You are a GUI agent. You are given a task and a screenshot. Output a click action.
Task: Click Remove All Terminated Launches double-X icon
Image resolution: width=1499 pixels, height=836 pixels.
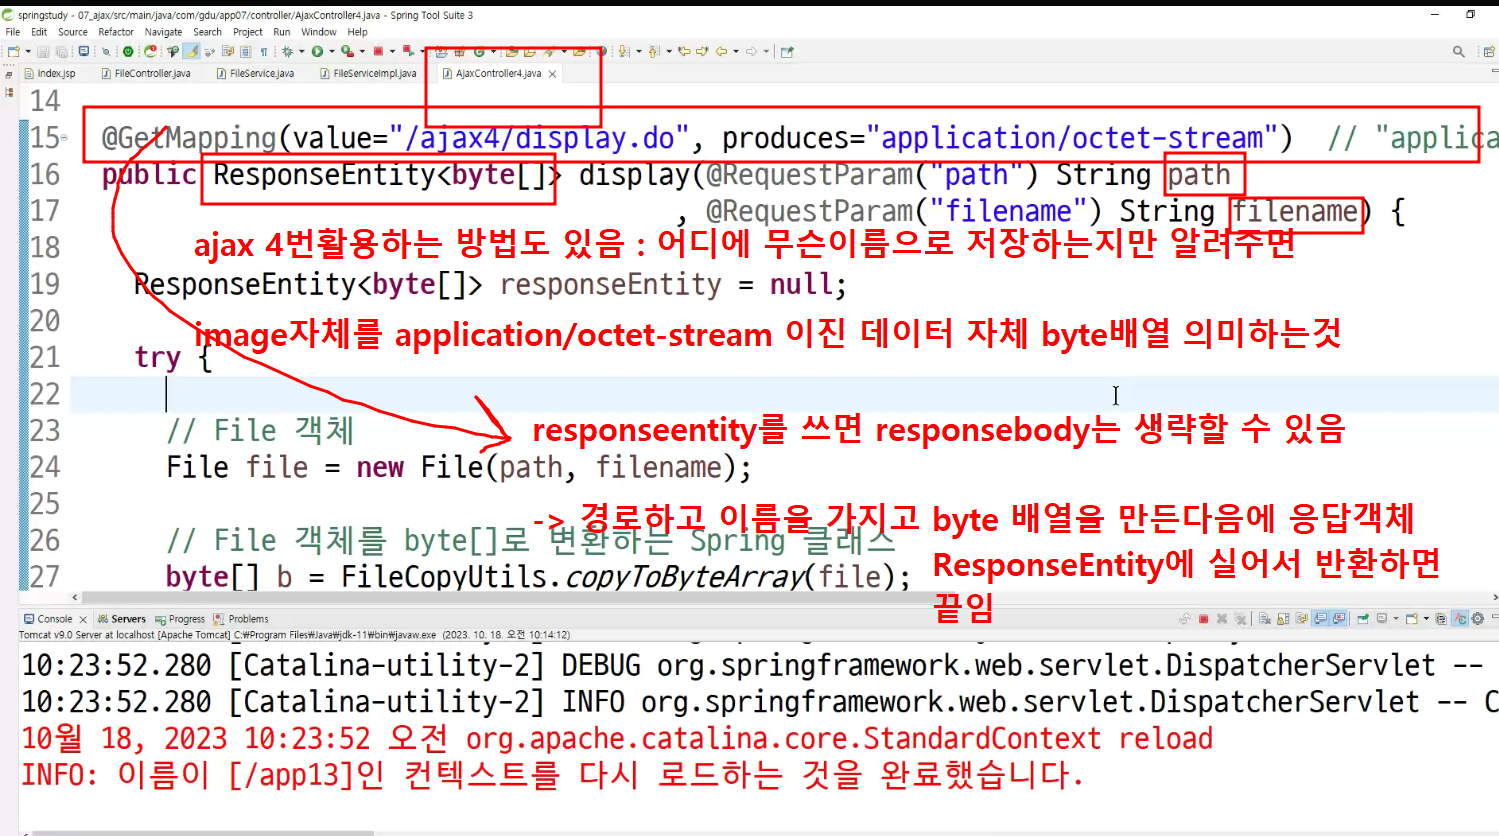[x=1240, y=619]
